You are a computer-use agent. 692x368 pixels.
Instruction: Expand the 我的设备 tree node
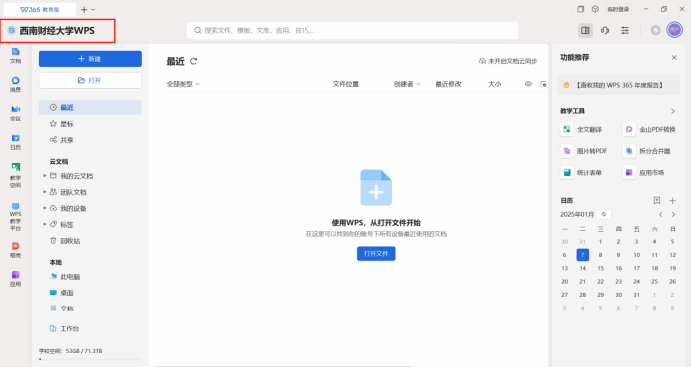(45, 208)
